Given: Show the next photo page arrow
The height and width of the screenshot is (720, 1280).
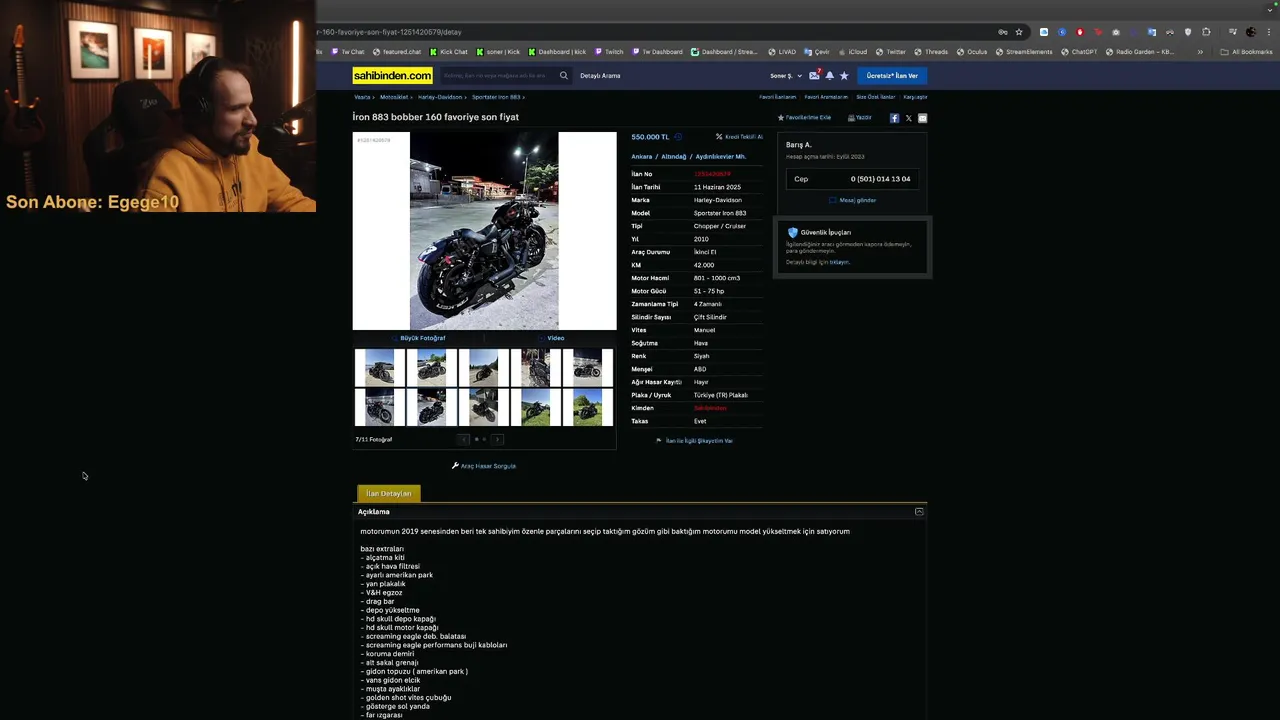Looking at the screenshot, I should [497, 439].
